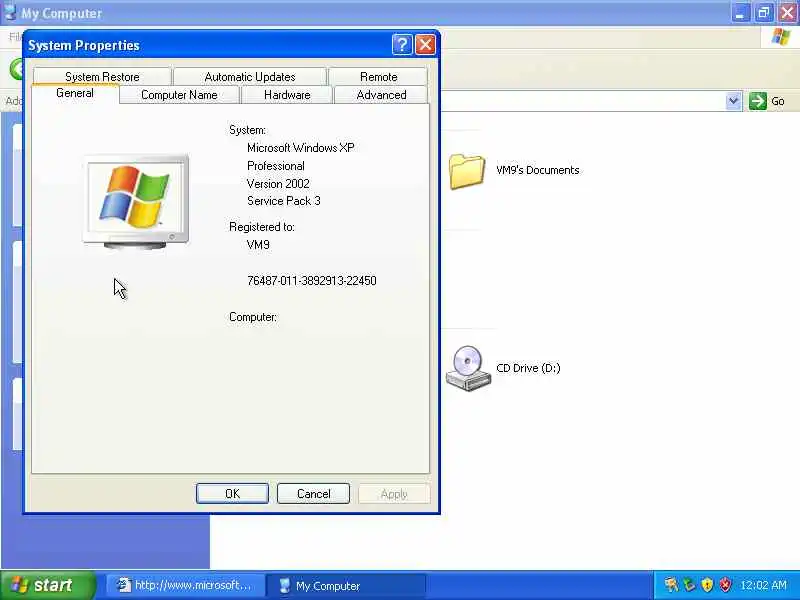The image size is (800, 600).
Task: Open the Hardware tab
Action: click(287, 95)
